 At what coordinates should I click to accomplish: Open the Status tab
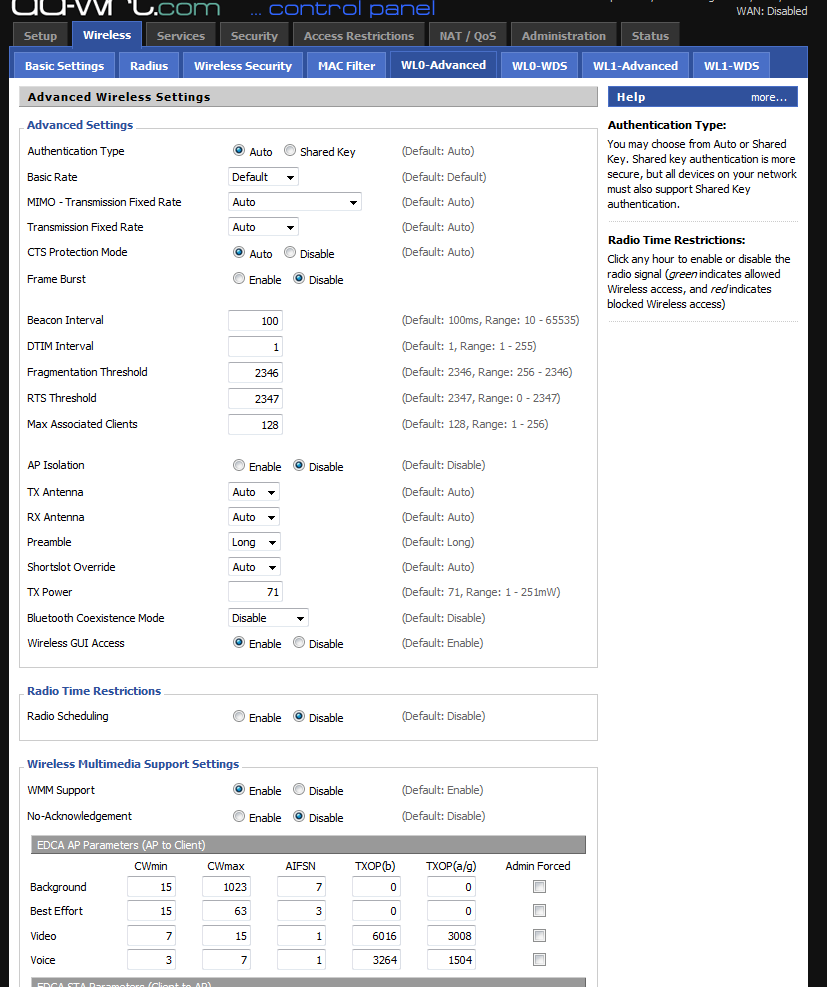[x=650, y=36]
